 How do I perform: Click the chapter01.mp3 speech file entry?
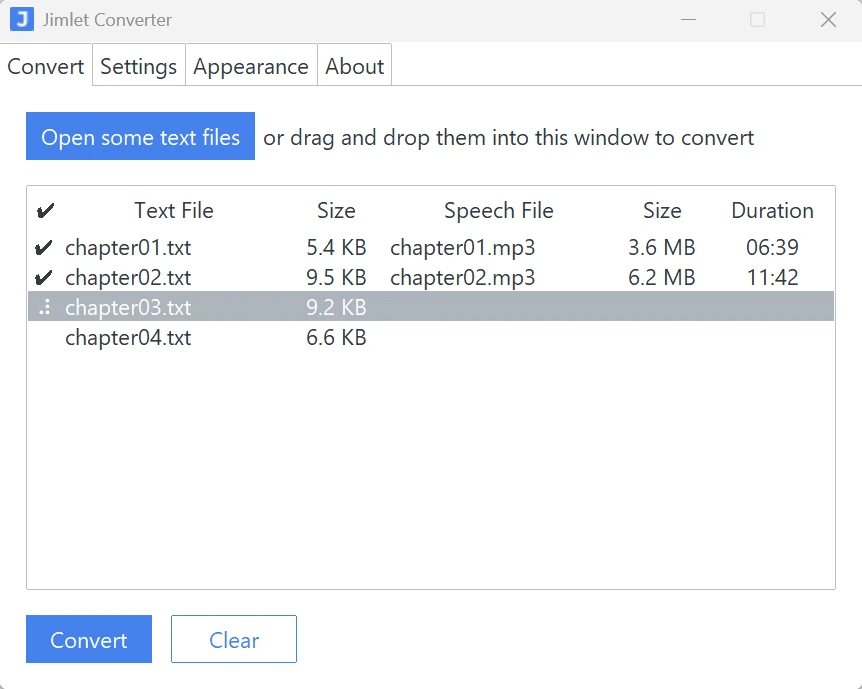[x=462, y=247]
